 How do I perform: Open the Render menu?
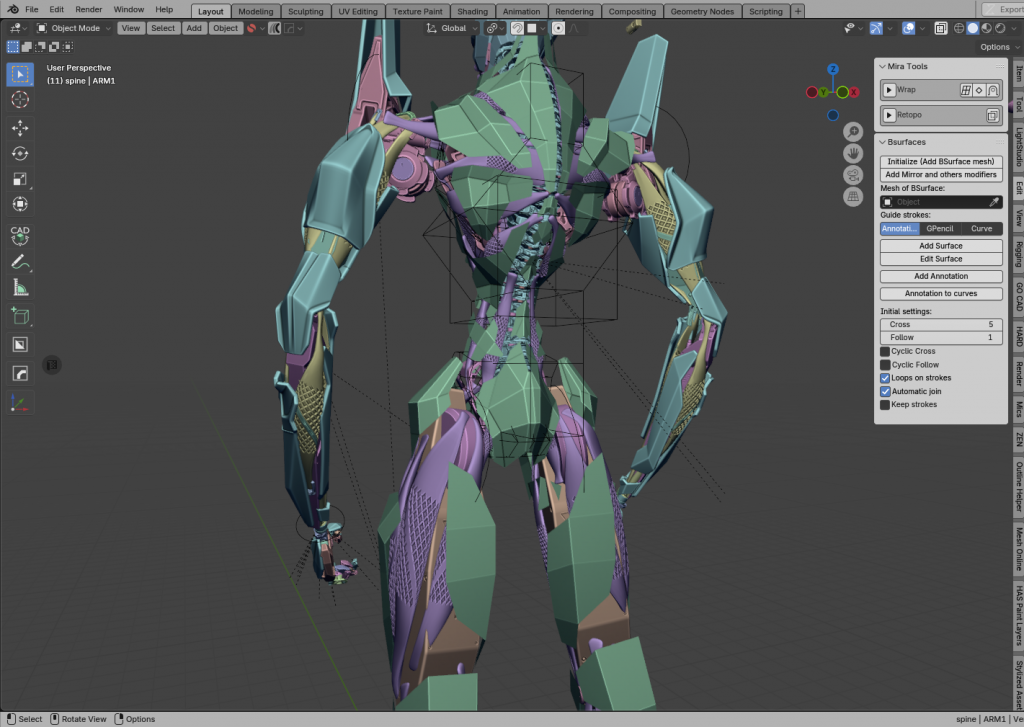(x=89, y=10)
